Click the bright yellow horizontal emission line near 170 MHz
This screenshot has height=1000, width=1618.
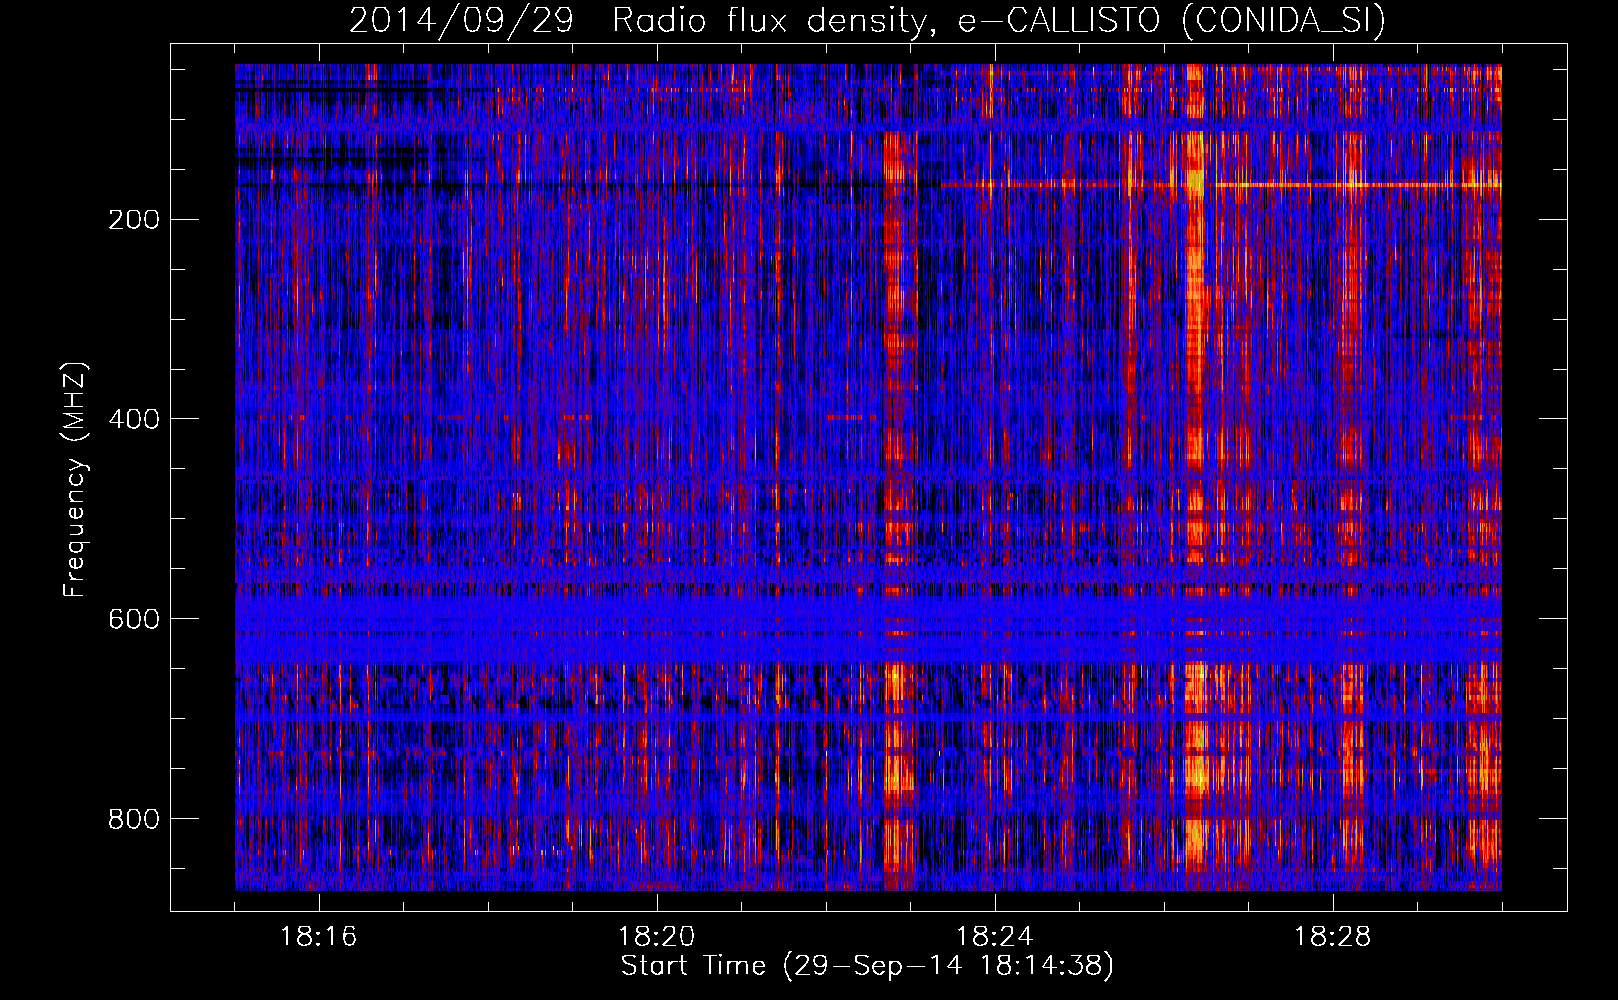[x=1221, y=184]
